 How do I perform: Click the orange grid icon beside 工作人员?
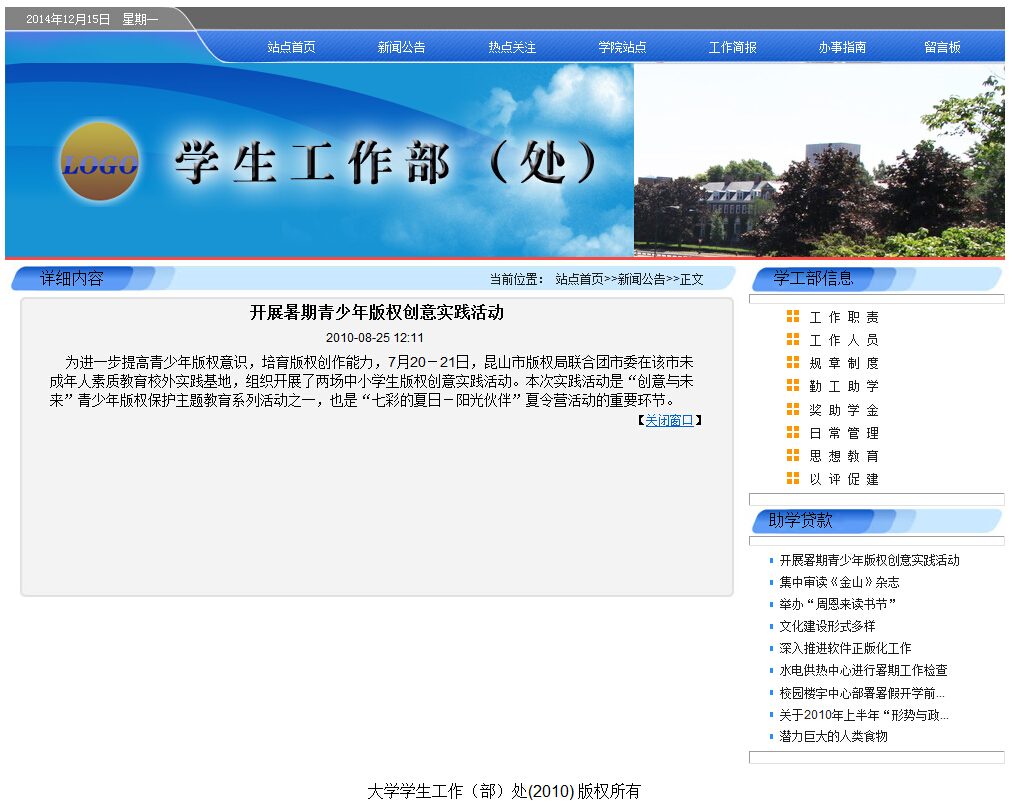click(793, 339)
